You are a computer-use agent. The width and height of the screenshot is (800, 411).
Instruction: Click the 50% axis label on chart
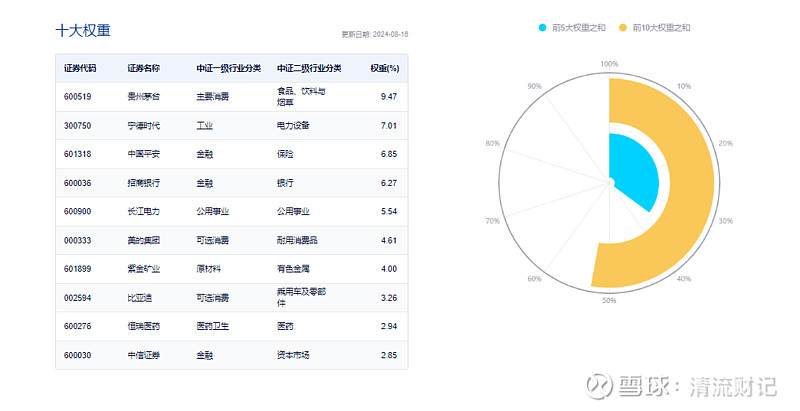[x=609, y=301]
